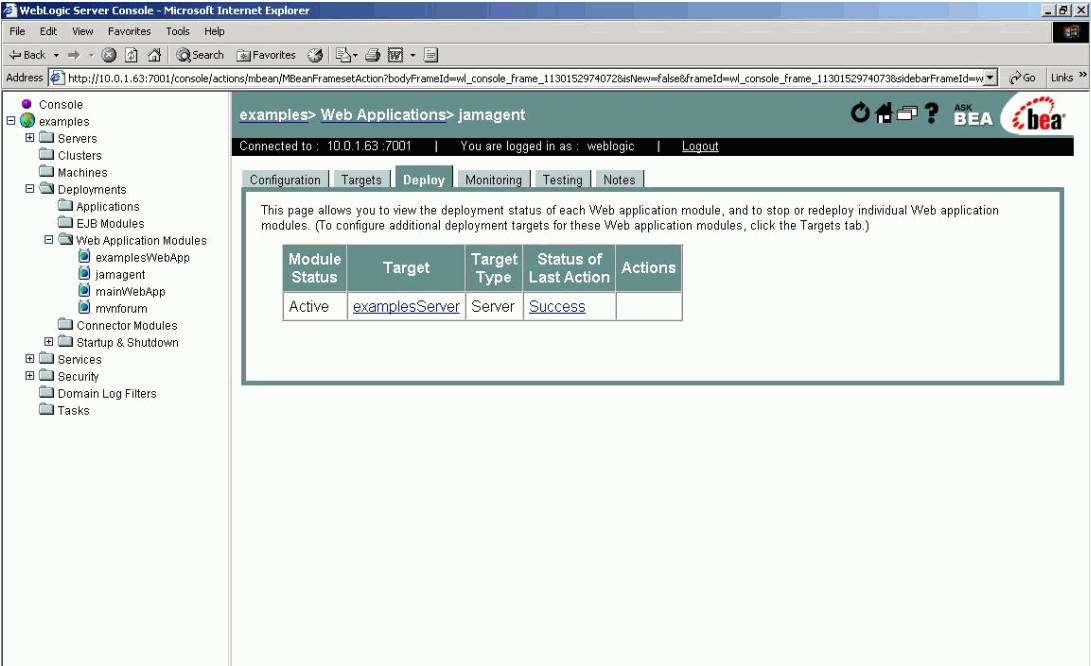1091x666 pixels.
Task: Select Domain Log Filters in tree
Action: point(107,394)
